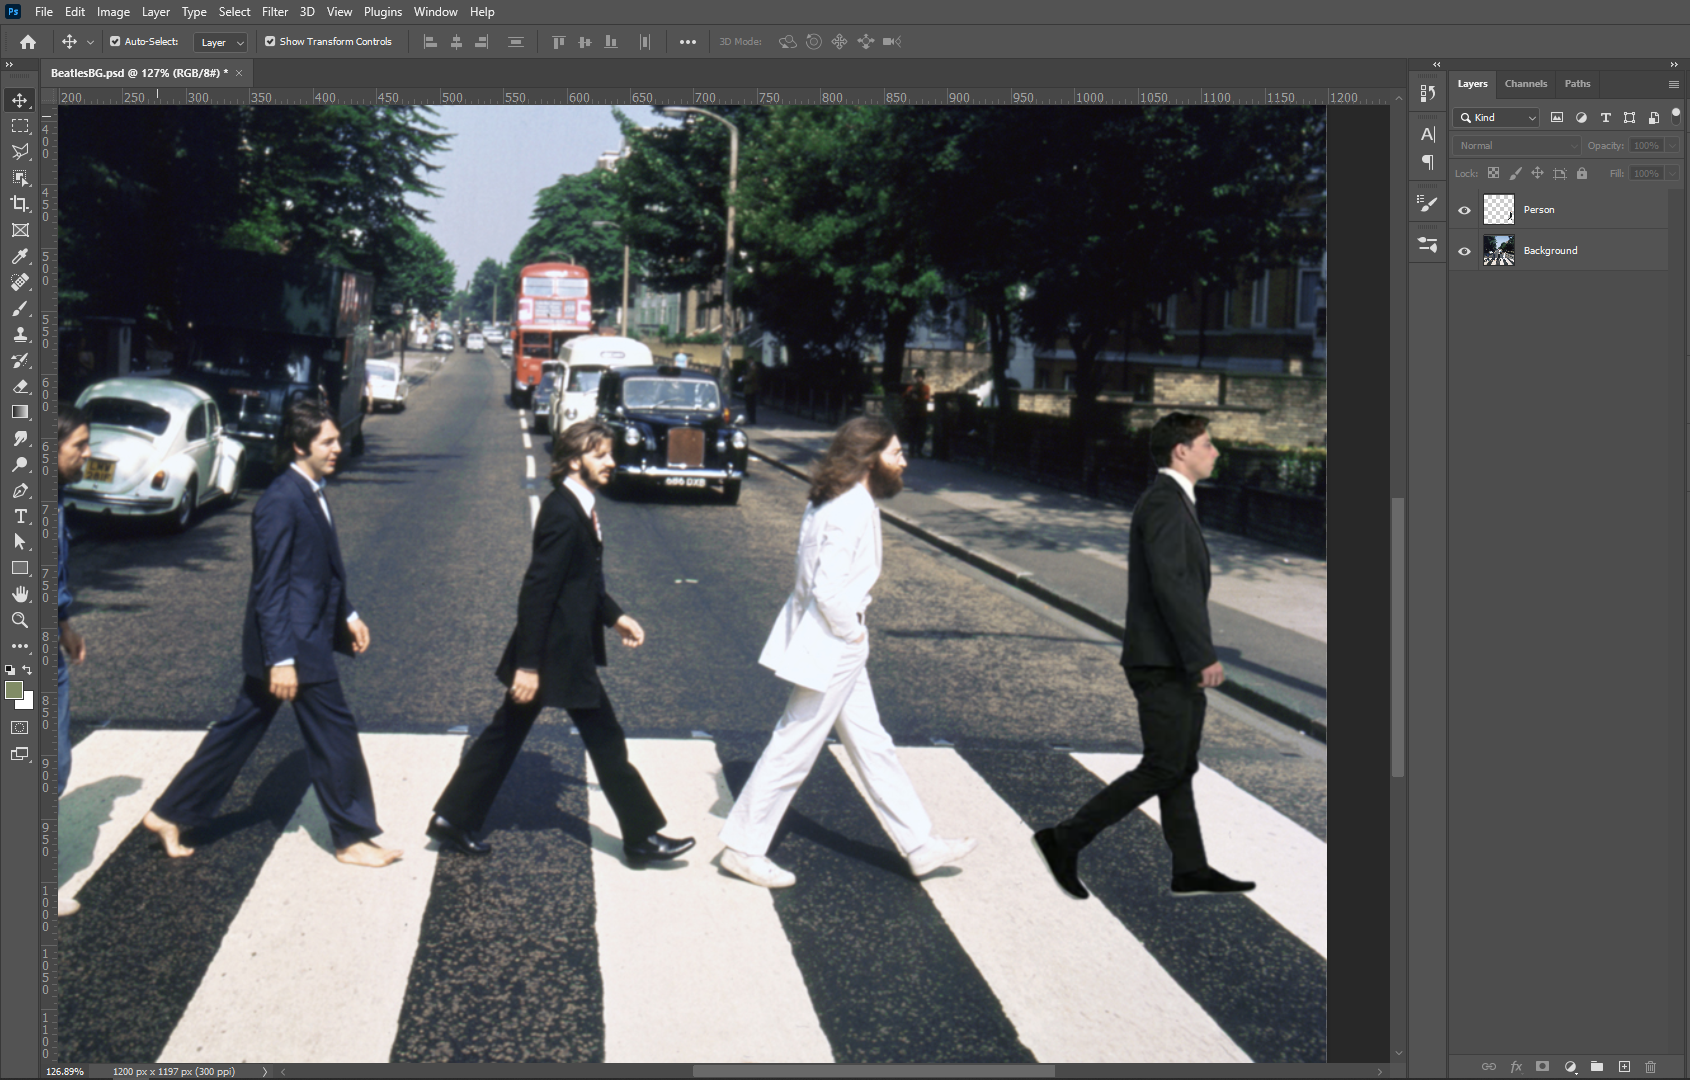This screenshot has height=1080, width=1690.
Task: Select the Eraser tool
Action: (x=20, y=386)
